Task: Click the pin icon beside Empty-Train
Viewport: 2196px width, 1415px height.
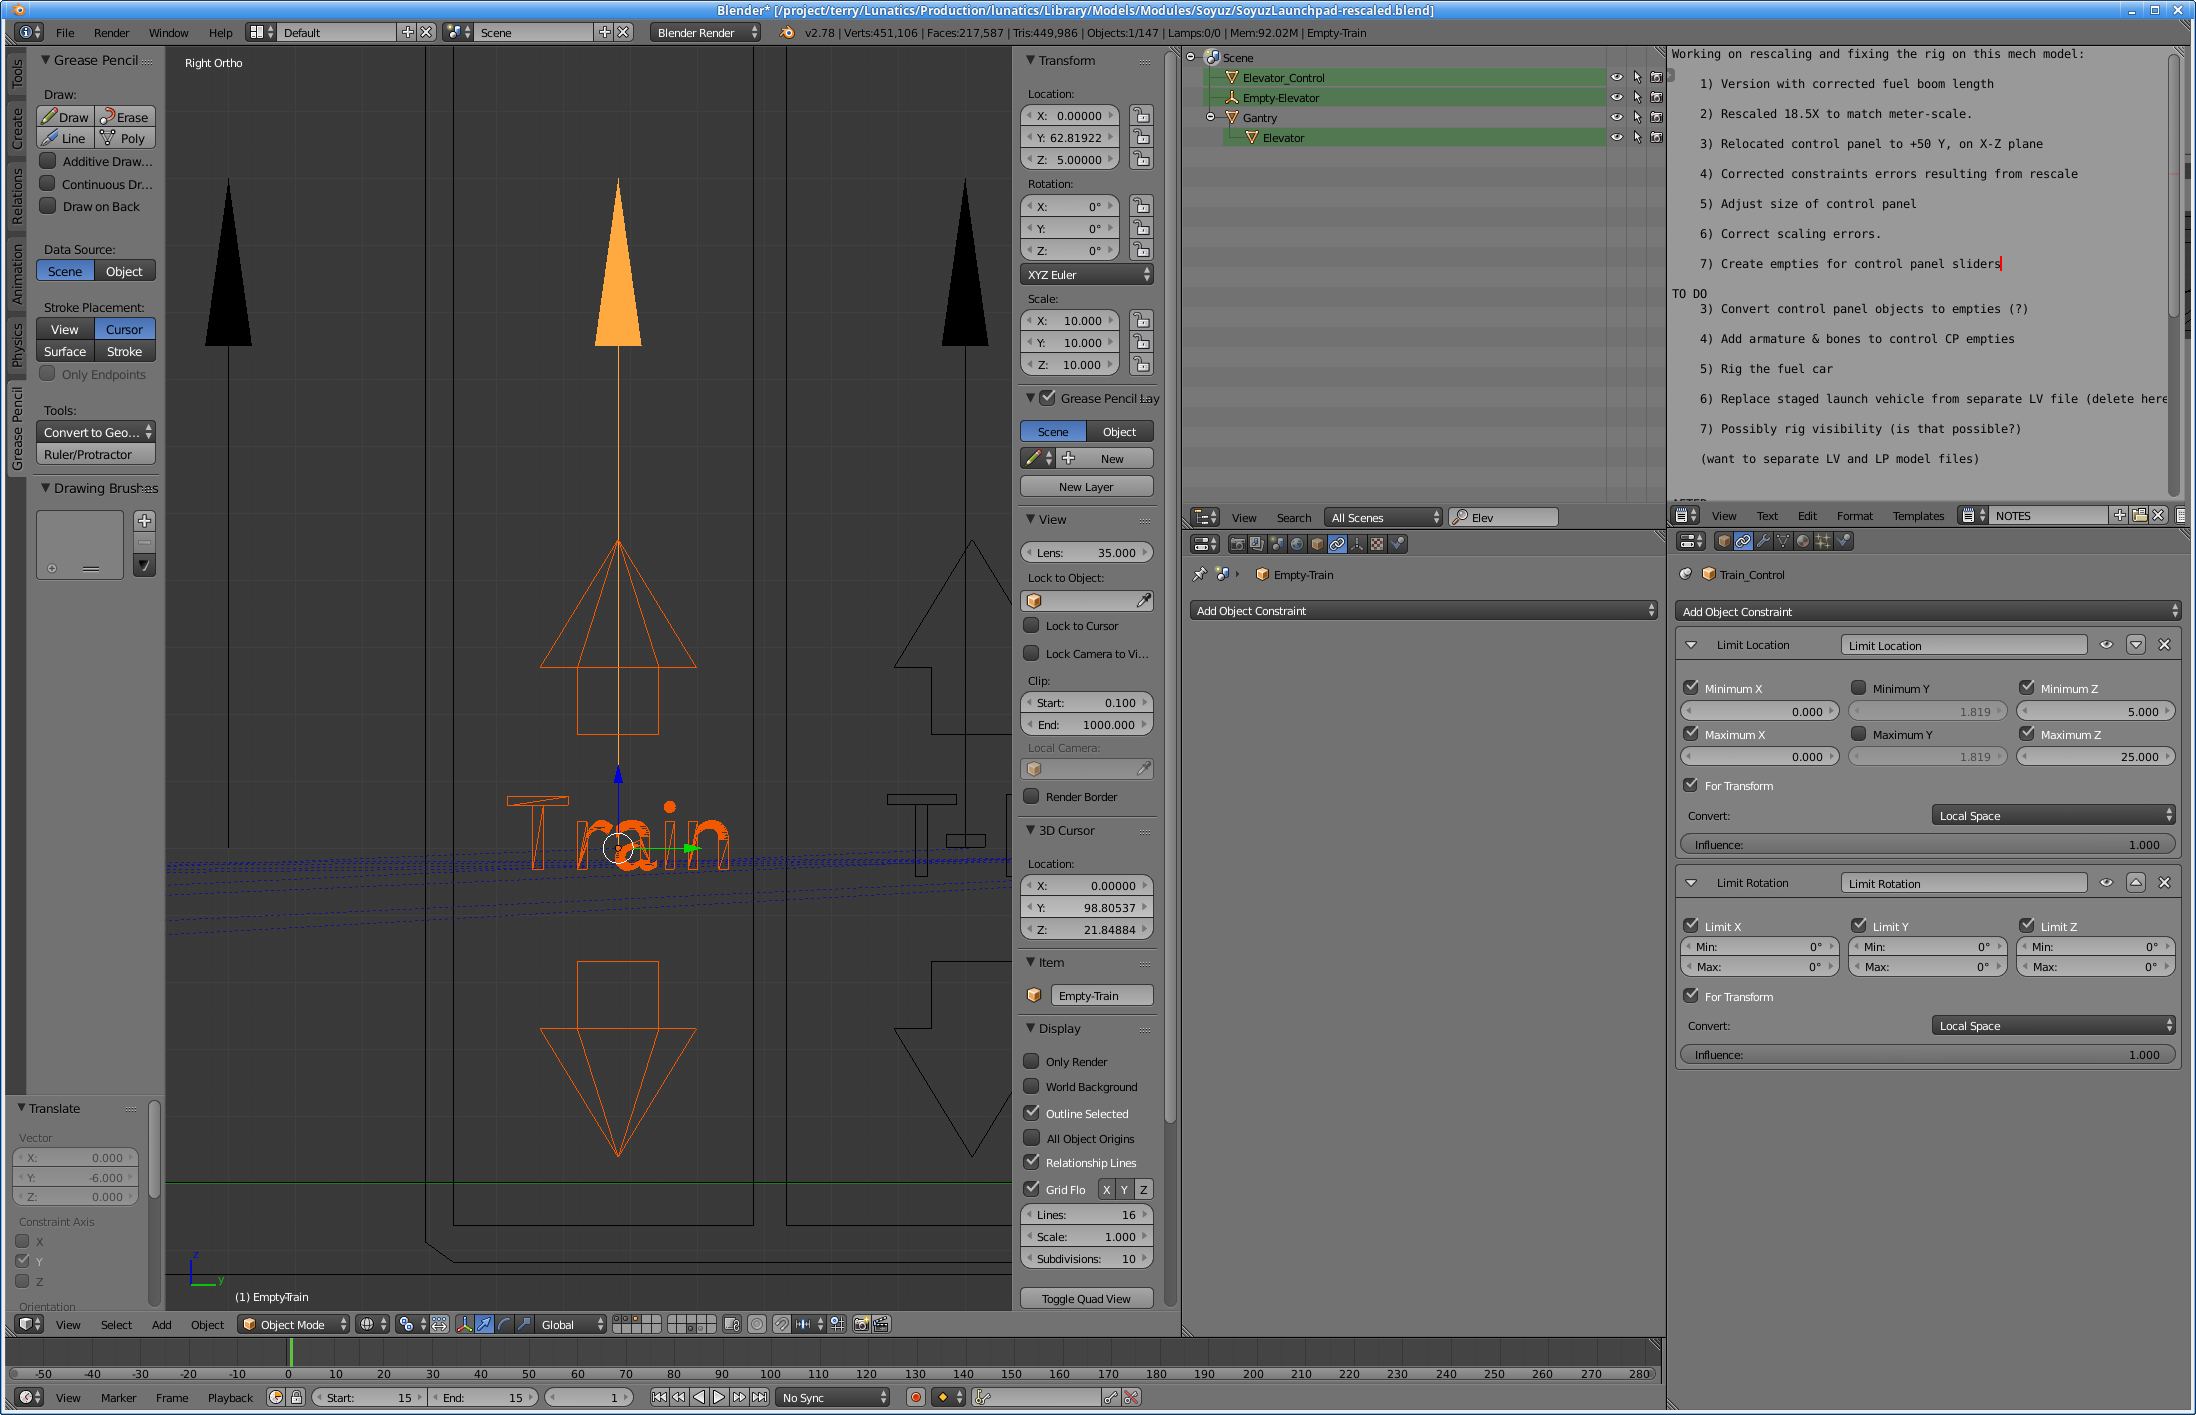Action: point(1199,574)
